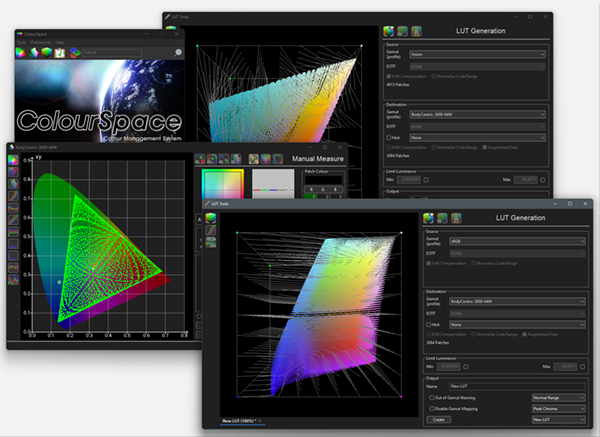Viewport: 600px width, 437px height.
Task: Enable Out of Gamut Warning checkbox
Action: click(x=432, y=398)
